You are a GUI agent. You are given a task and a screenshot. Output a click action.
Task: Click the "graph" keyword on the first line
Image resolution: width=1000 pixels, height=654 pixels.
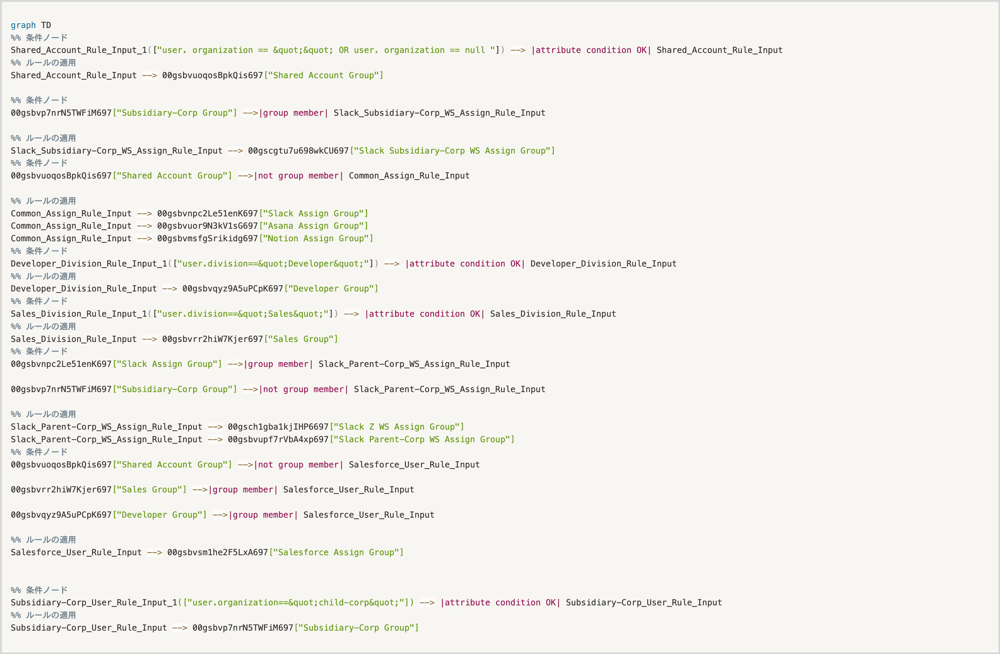click(x=23, y=26)
